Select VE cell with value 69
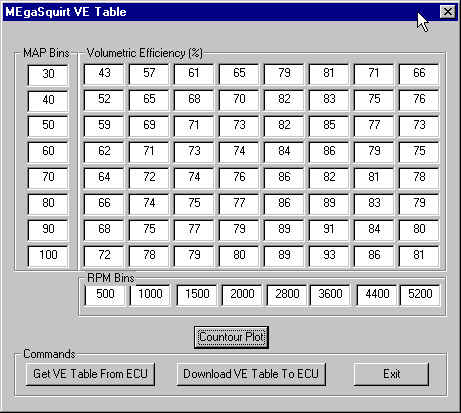The image size is (461, 413). coord(149,126)
